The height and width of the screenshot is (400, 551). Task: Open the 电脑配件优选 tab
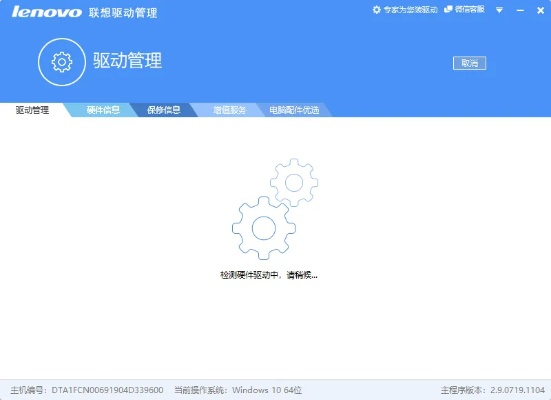[294, 110]
